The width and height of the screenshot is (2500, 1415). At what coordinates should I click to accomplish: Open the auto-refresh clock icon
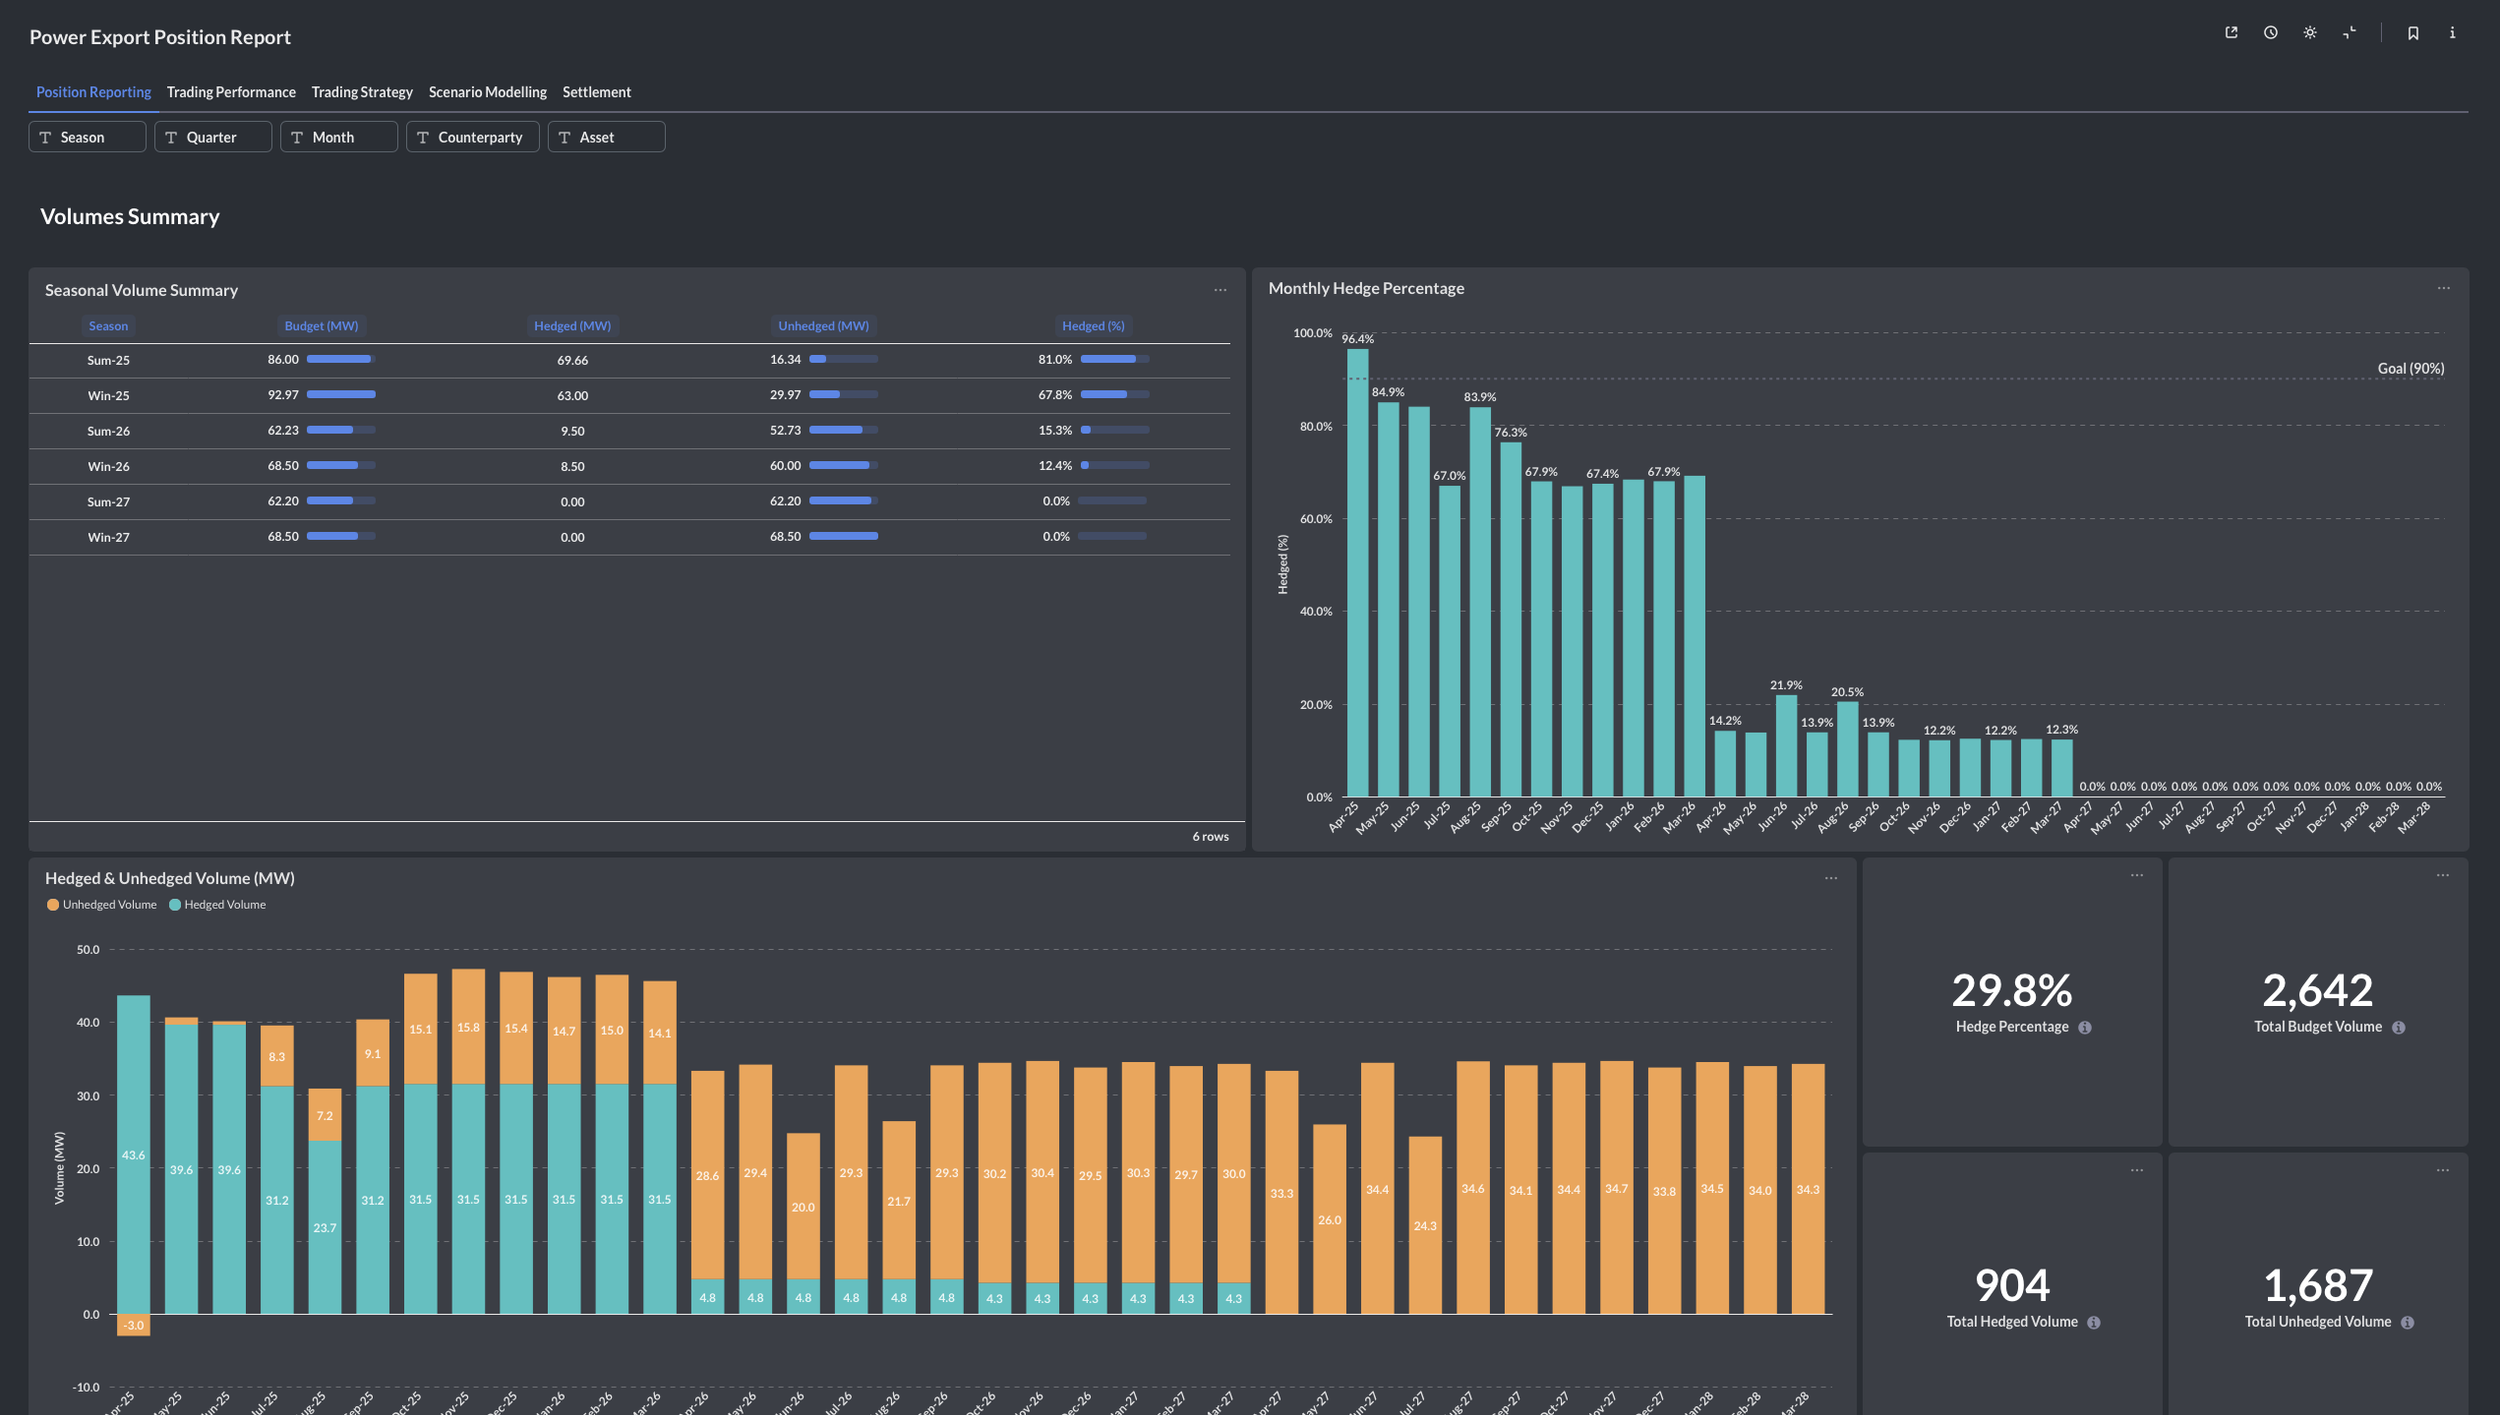pyautogui.click(x=2271, y=33)
